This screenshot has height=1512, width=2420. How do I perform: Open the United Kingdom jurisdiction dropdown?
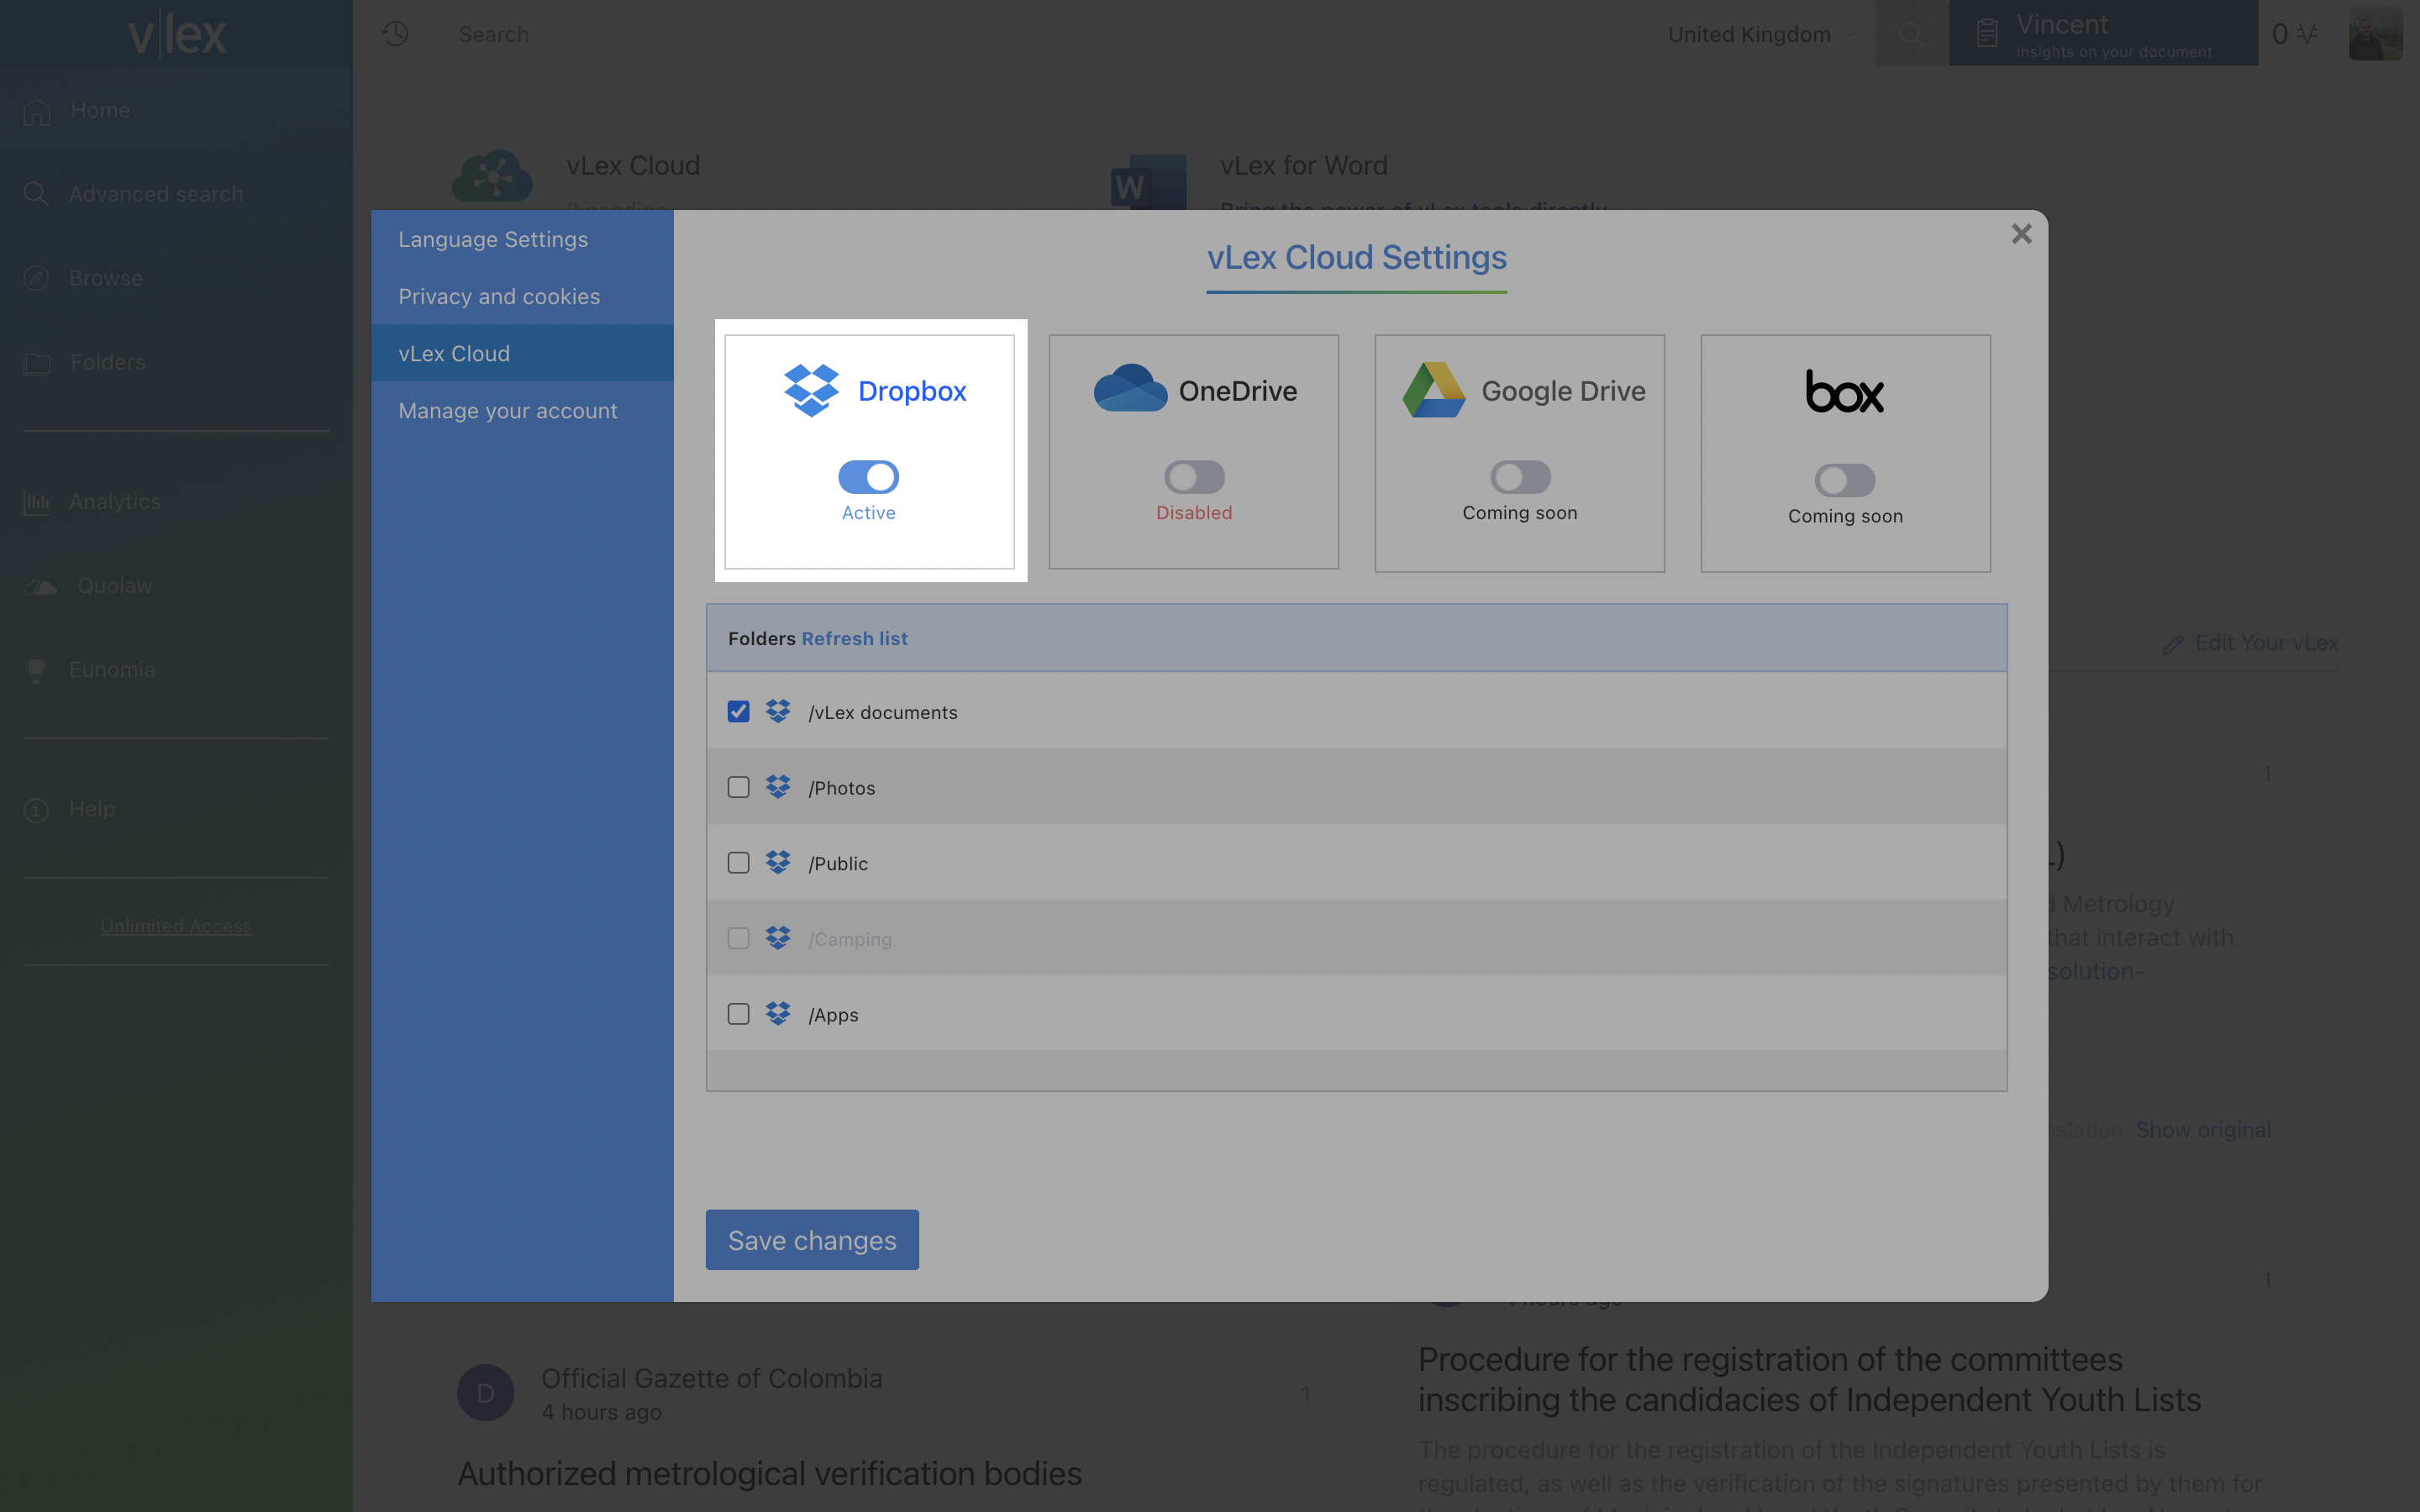coord(1762,34)
